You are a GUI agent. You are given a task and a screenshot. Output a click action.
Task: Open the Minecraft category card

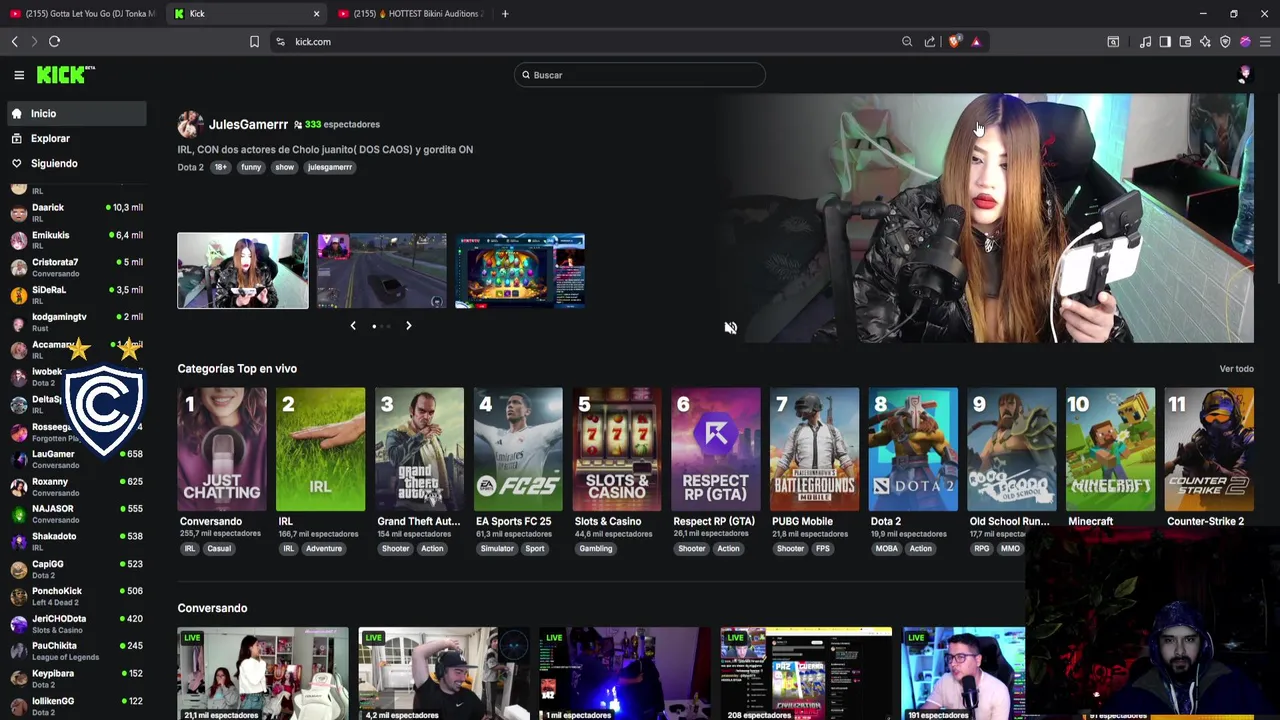coord(1110,449)
